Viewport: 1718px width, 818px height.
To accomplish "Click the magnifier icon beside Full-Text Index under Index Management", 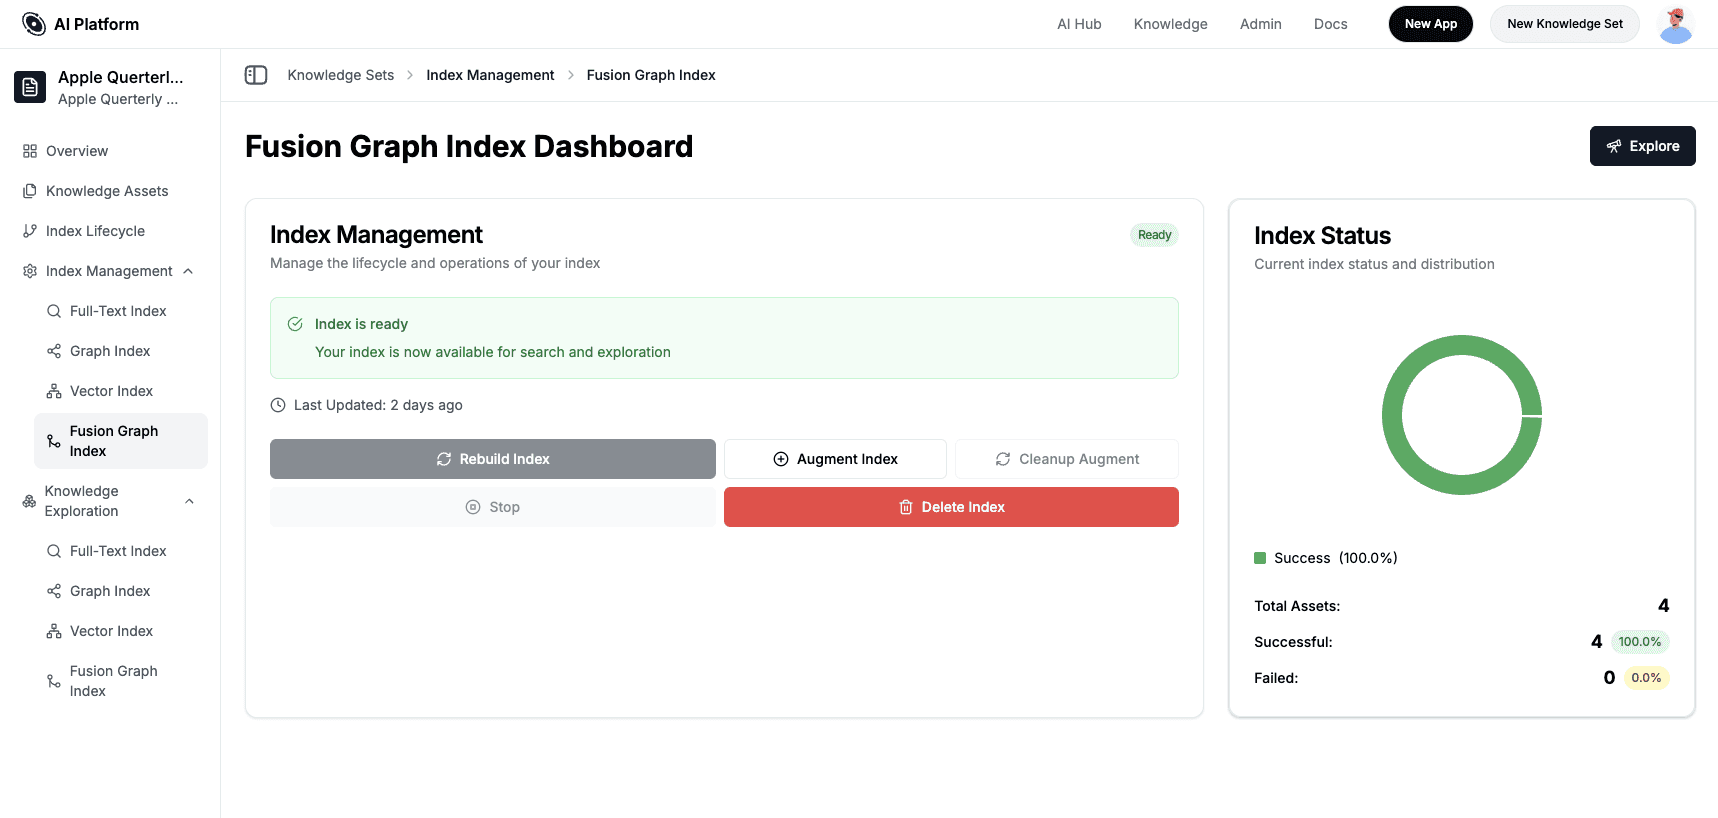I will coord(54,311).
